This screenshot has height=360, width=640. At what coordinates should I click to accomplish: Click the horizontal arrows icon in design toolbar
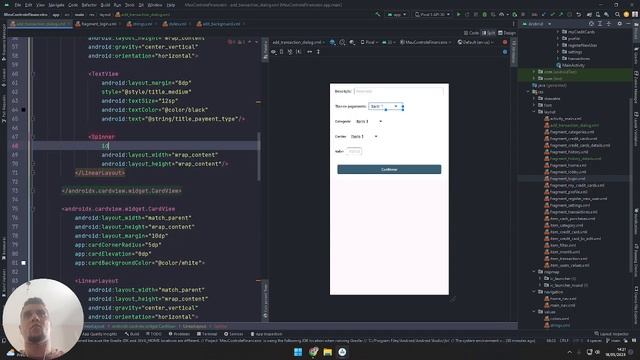(309, 52)
